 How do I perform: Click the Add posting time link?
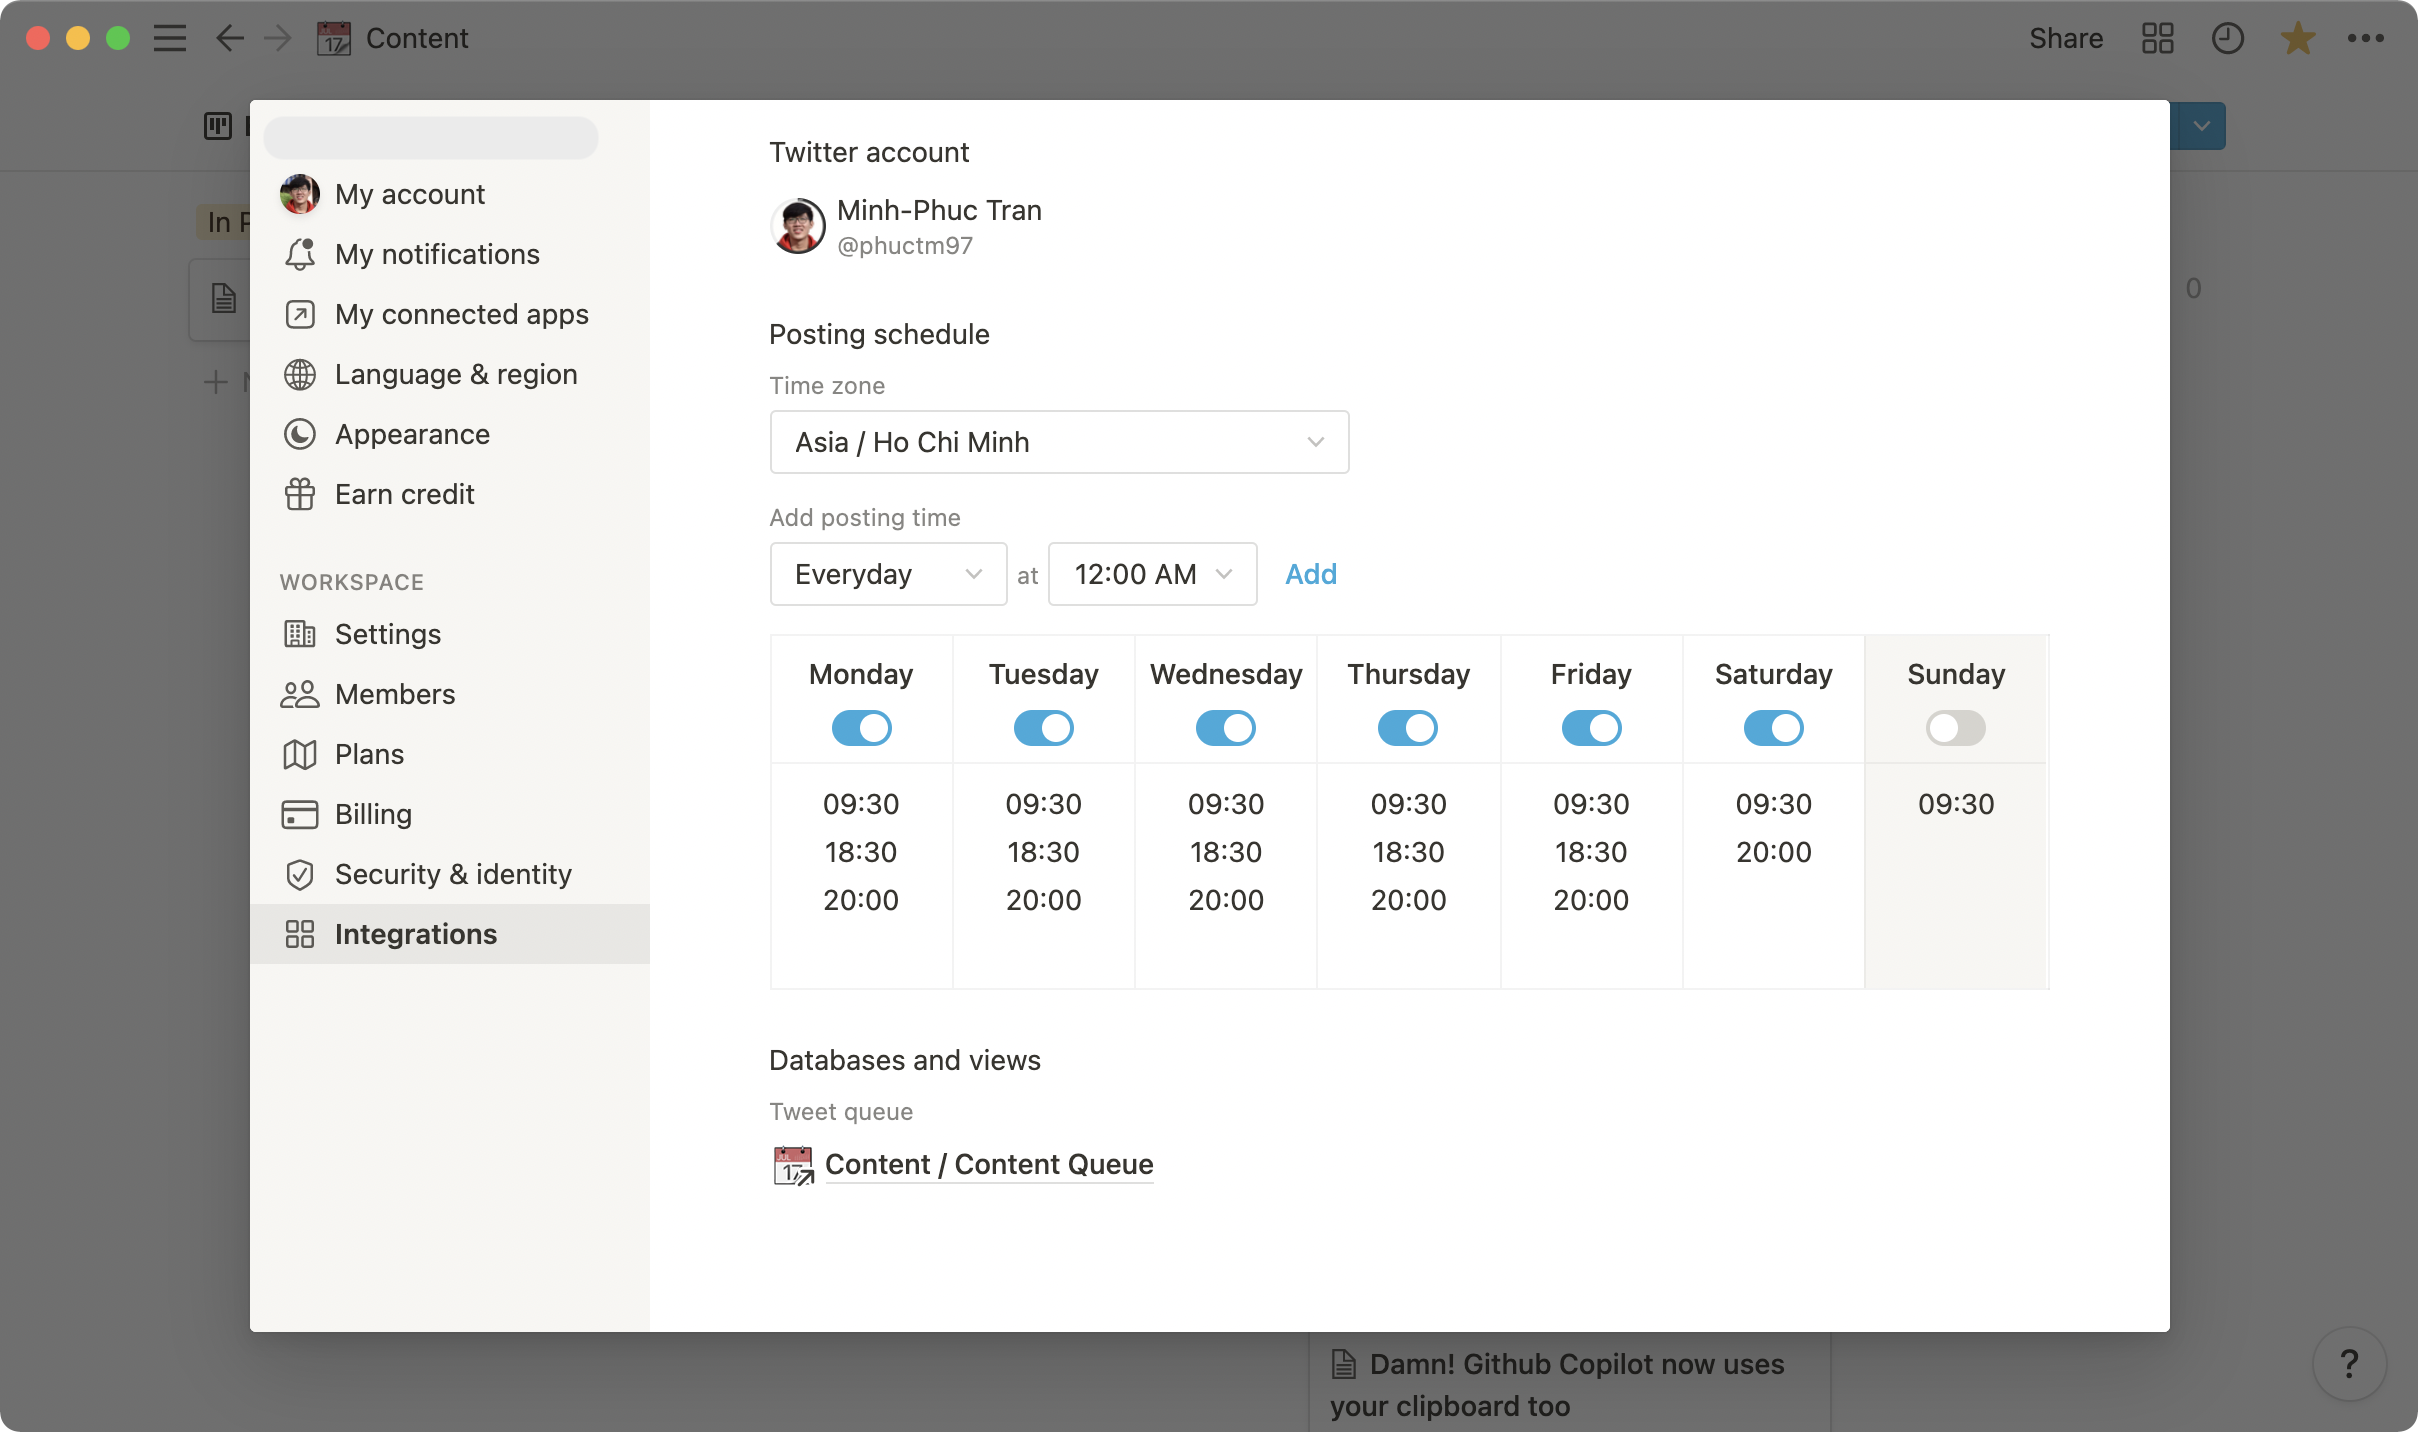click(1310, 574)
